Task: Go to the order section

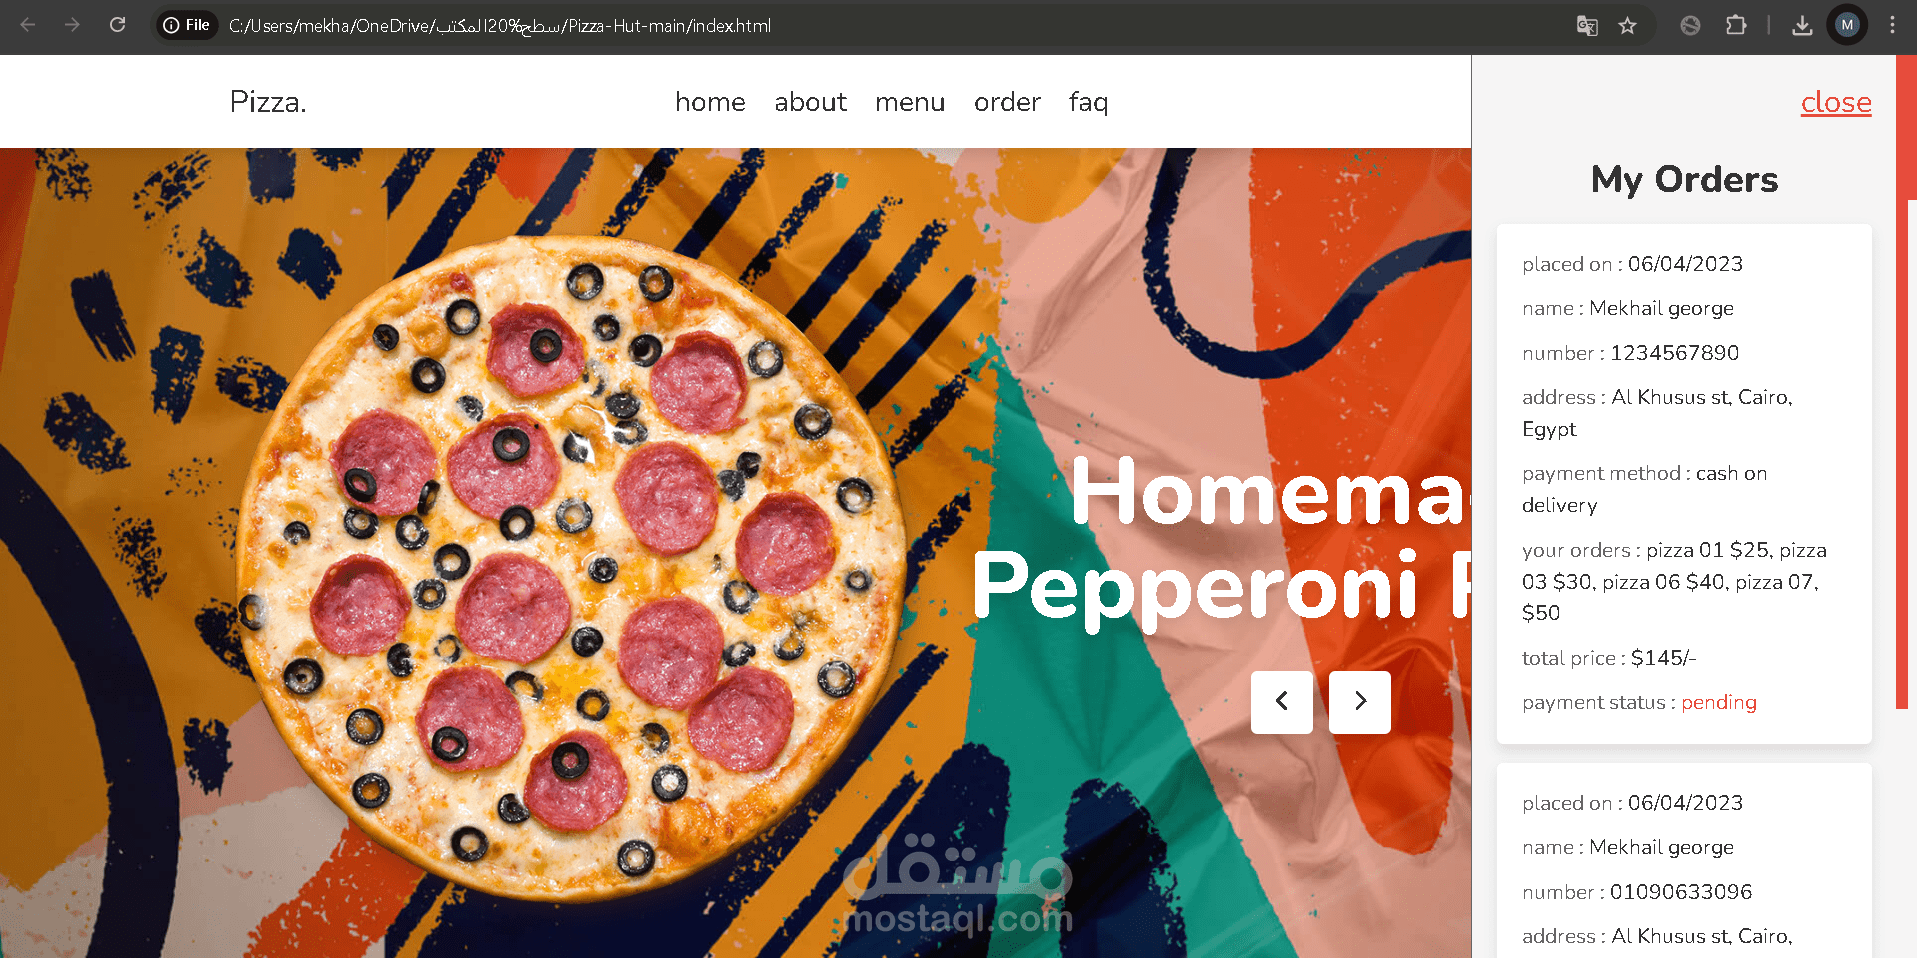Action: point(1007,102)
